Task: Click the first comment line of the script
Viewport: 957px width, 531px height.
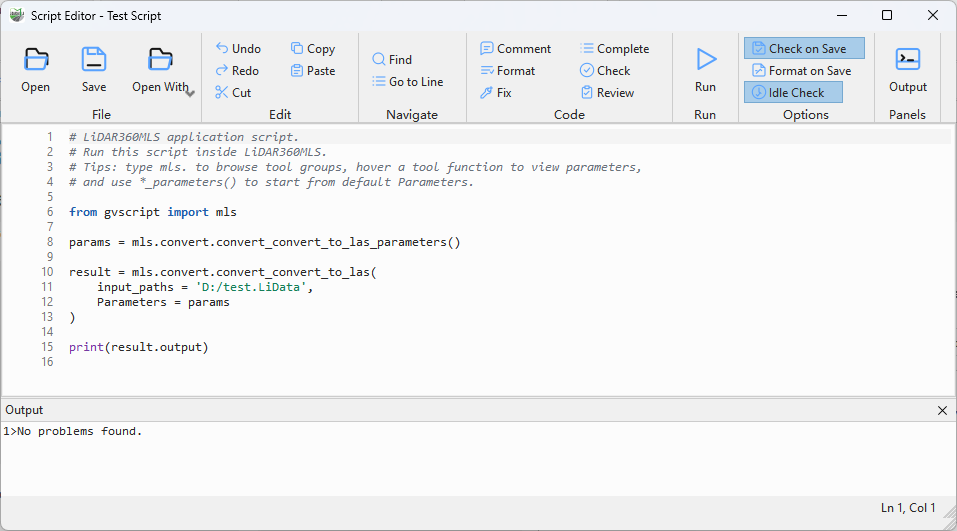Action: click(x=184, y=137)
